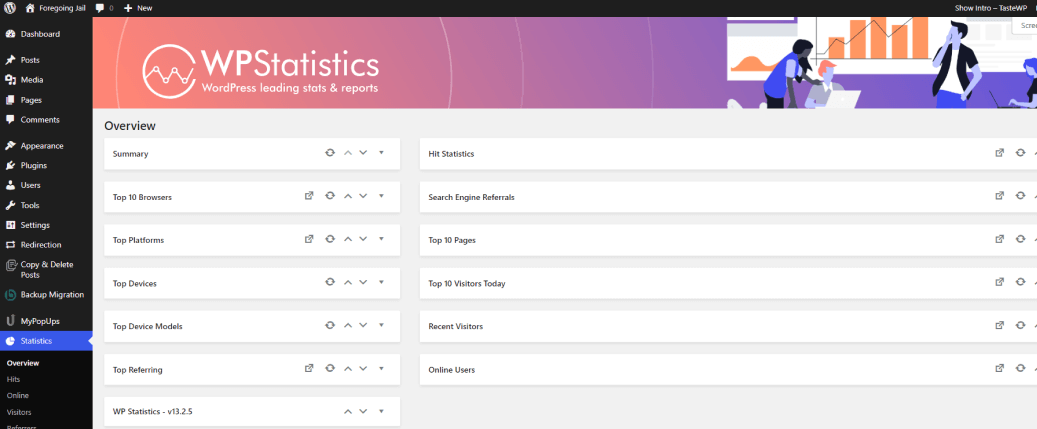Viewport: 1037px width, 429px height.
Task: Move Top Platforms widget up
Action: tap(348, 239)
